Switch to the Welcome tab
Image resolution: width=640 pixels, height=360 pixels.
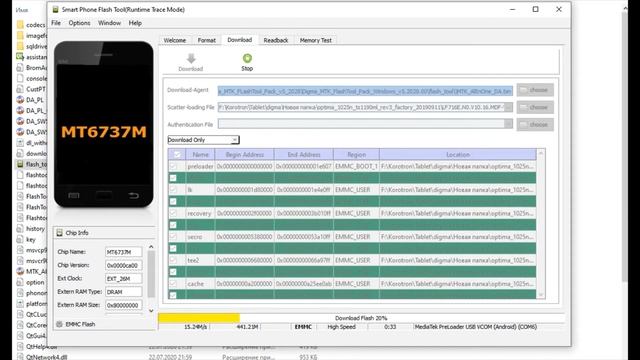point(175,40)
